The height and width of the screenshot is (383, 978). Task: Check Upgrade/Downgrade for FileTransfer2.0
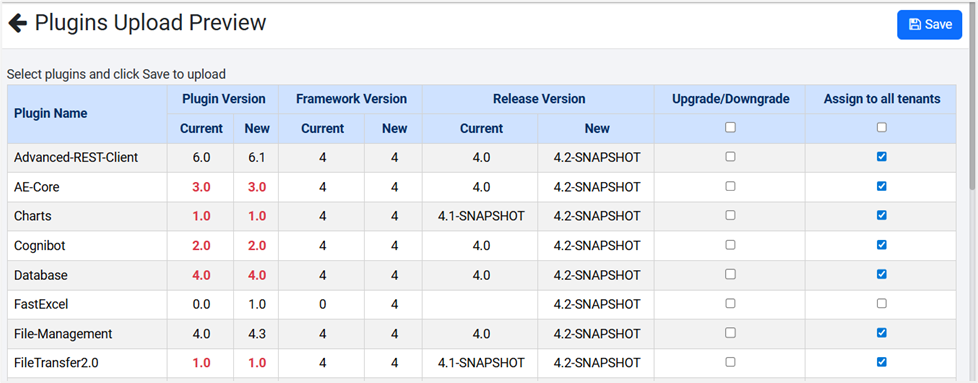[x=730, y=362]
